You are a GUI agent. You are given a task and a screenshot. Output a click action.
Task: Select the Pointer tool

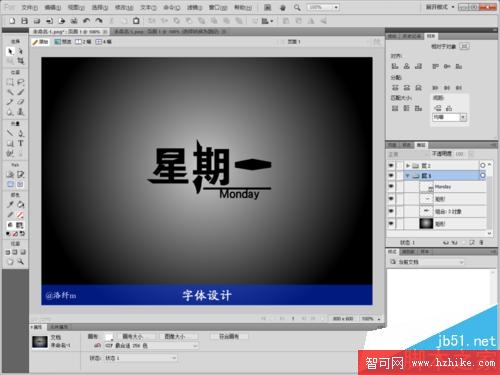(10, 52)
